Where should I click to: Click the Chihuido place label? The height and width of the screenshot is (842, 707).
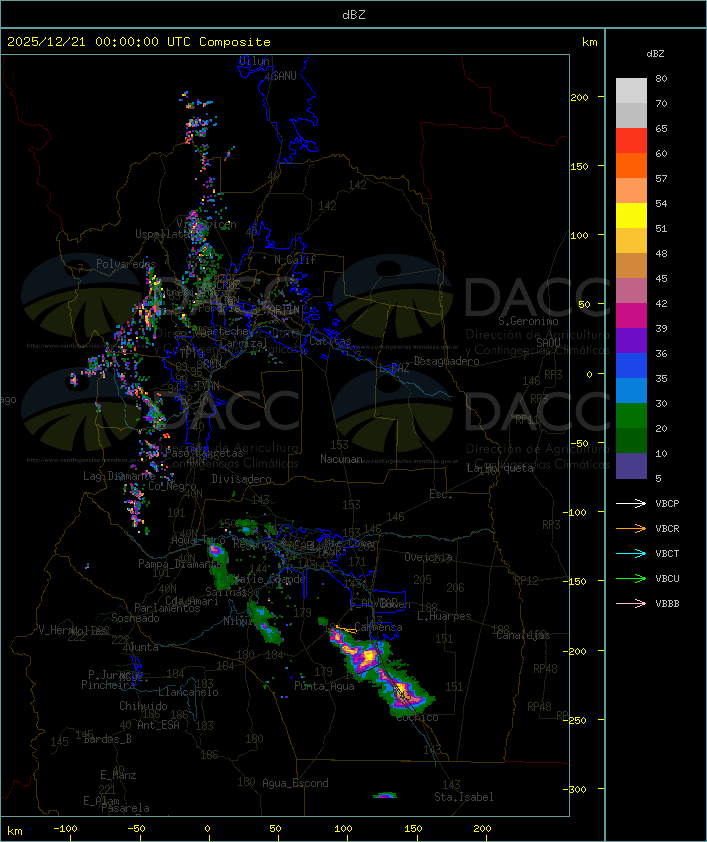pyautogui.click(x=143, y=706)
